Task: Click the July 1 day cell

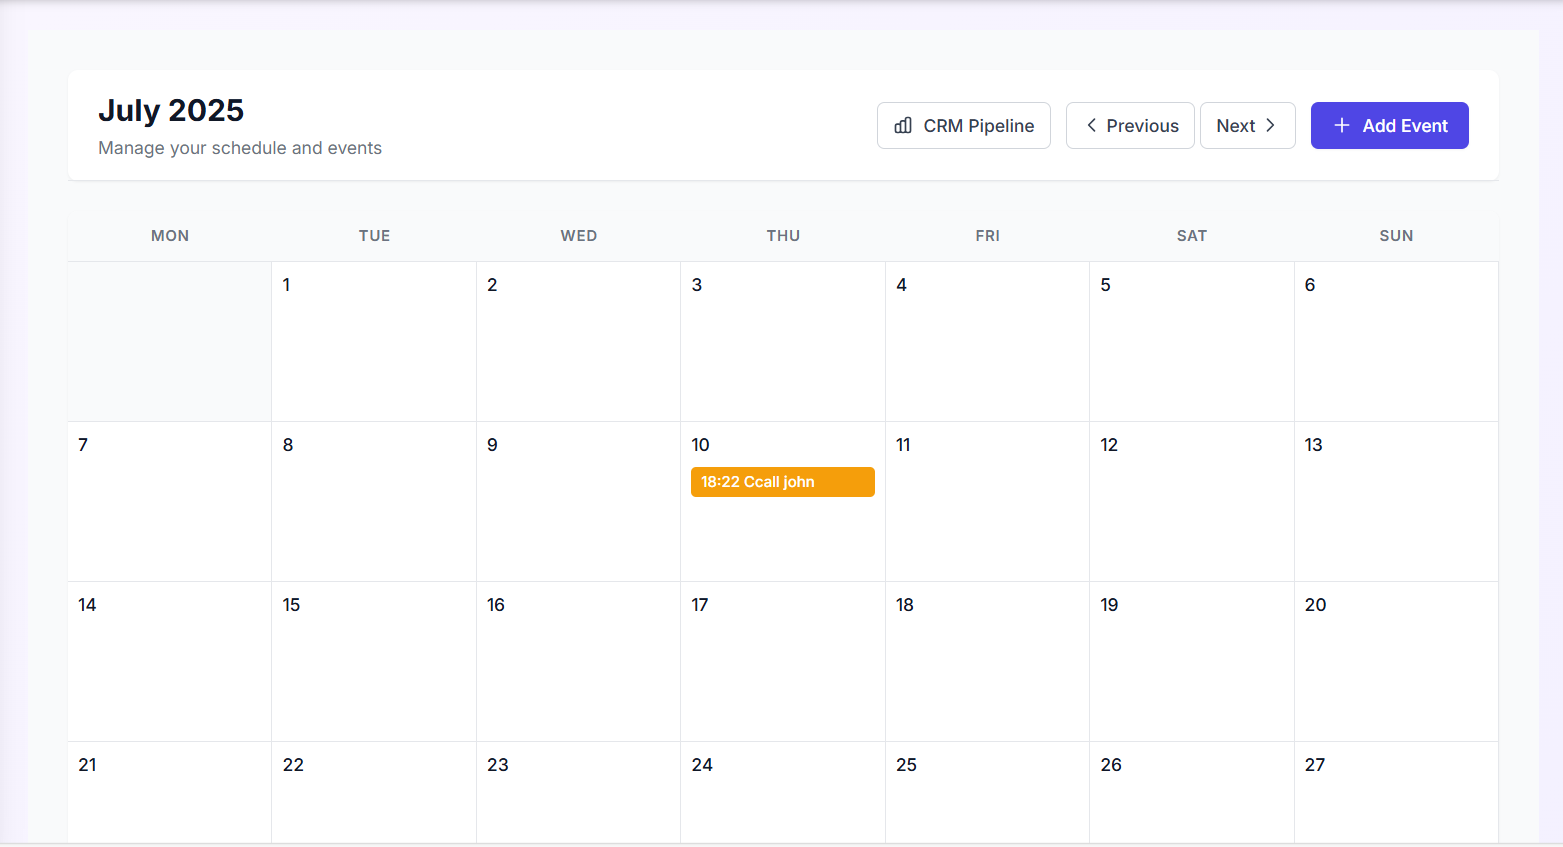Action: 374,340
